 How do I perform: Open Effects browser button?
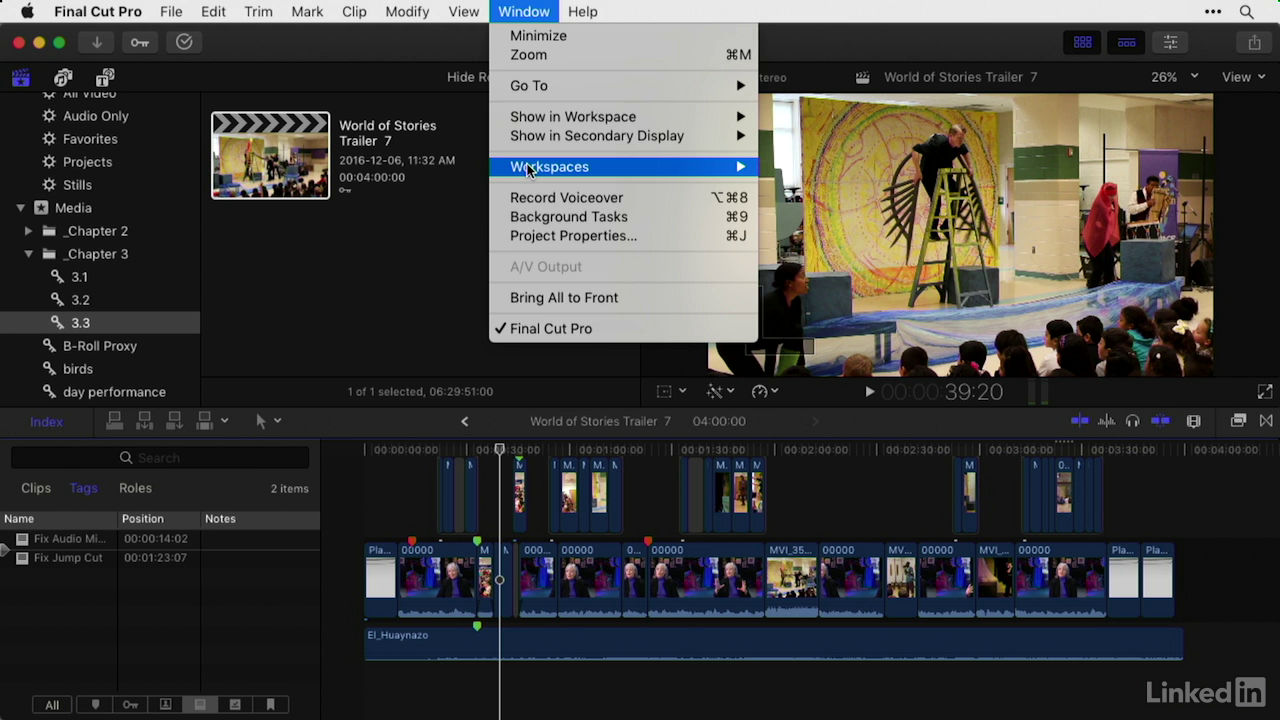(x=1238, y=421)
